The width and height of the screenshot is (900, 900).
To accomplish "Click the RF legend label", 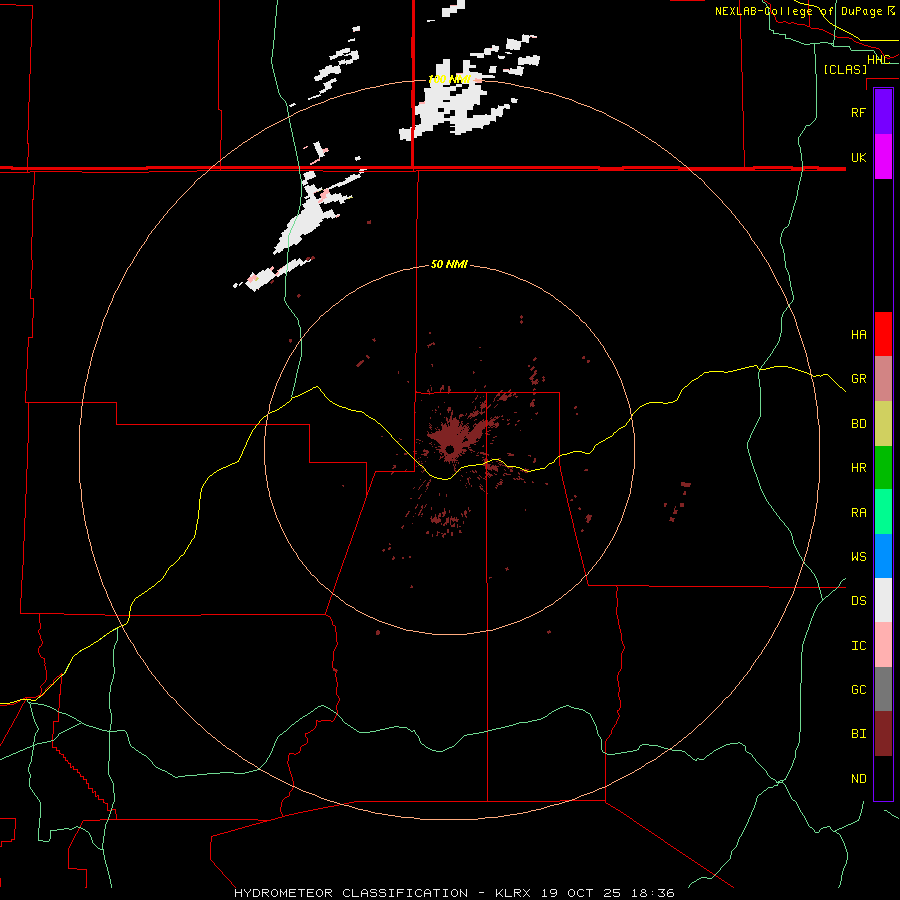I will tap(858, 112).
